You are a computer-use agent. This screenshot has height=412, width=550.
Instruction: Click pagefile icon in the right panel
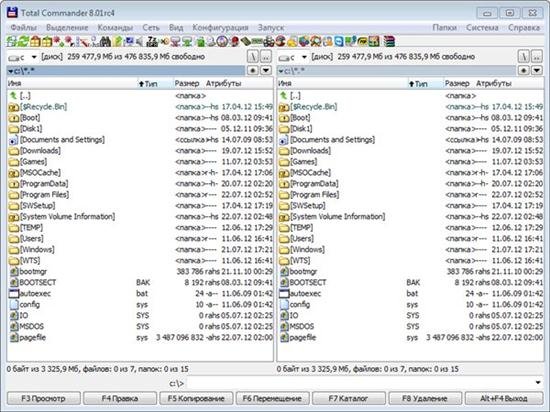point(284,338)
